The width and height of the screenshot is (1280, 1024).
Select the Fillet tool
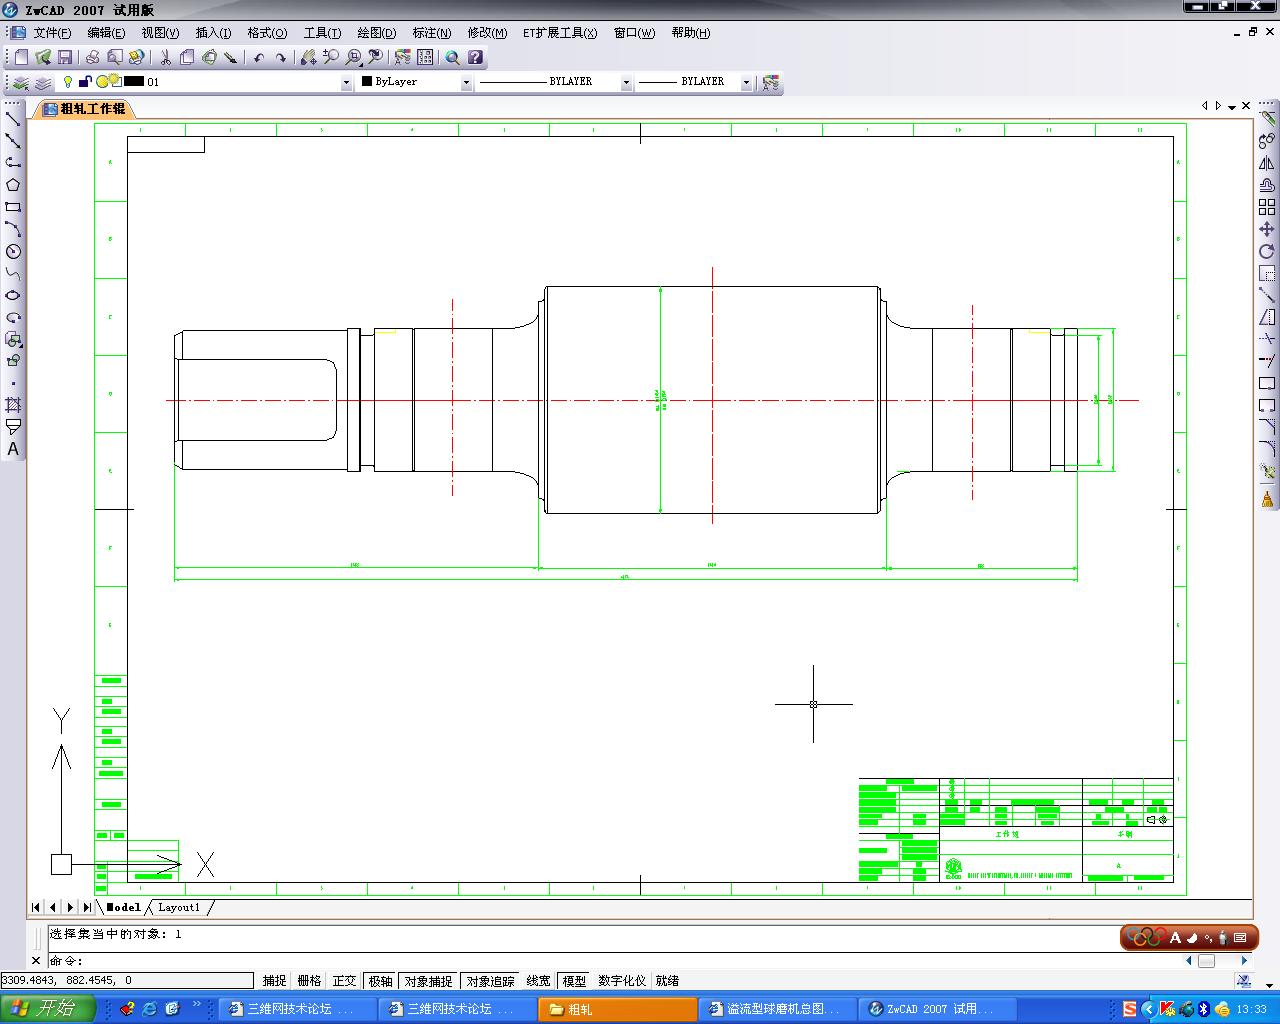[1267, 449]
